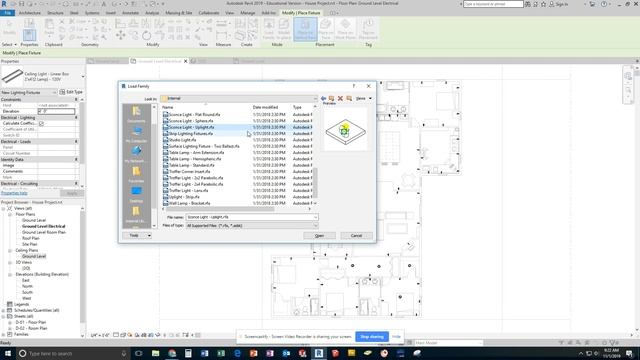Open the Tools dropdown in Load Family

pyautogui.click(x=137, y=236)
